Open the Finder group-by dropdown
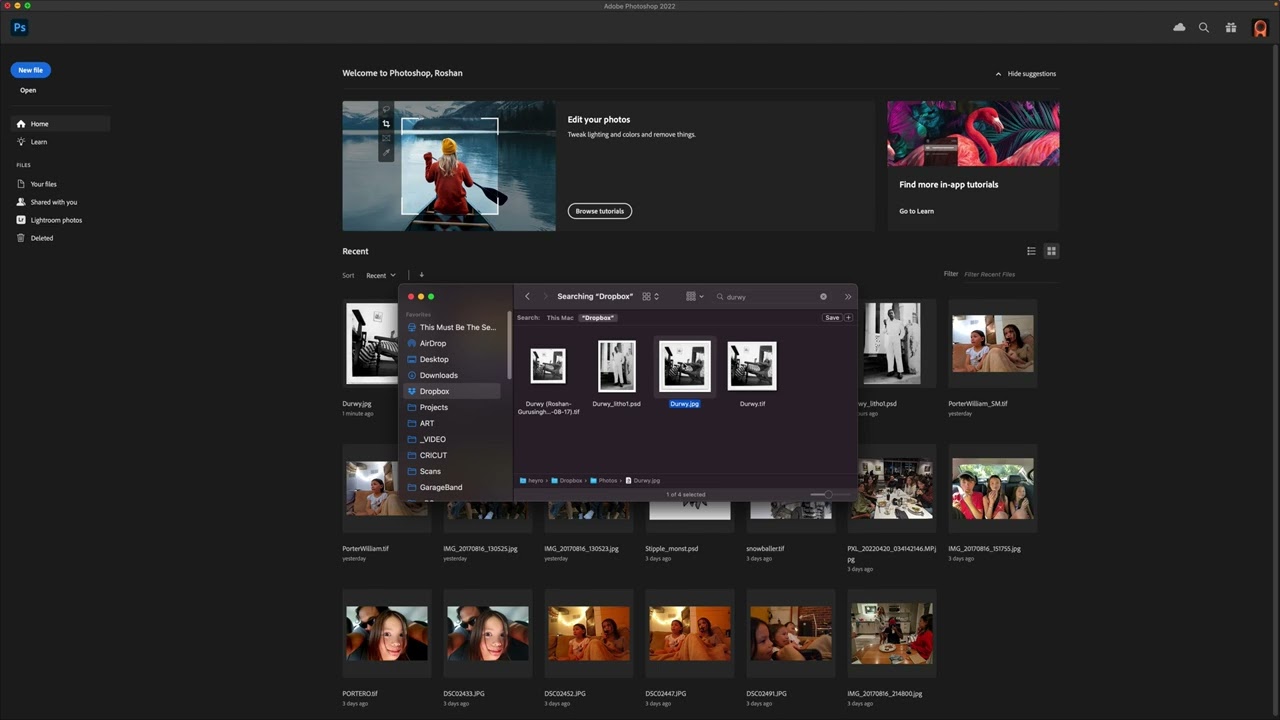This screenshot has width=1280, height=720. click(695, 296)
